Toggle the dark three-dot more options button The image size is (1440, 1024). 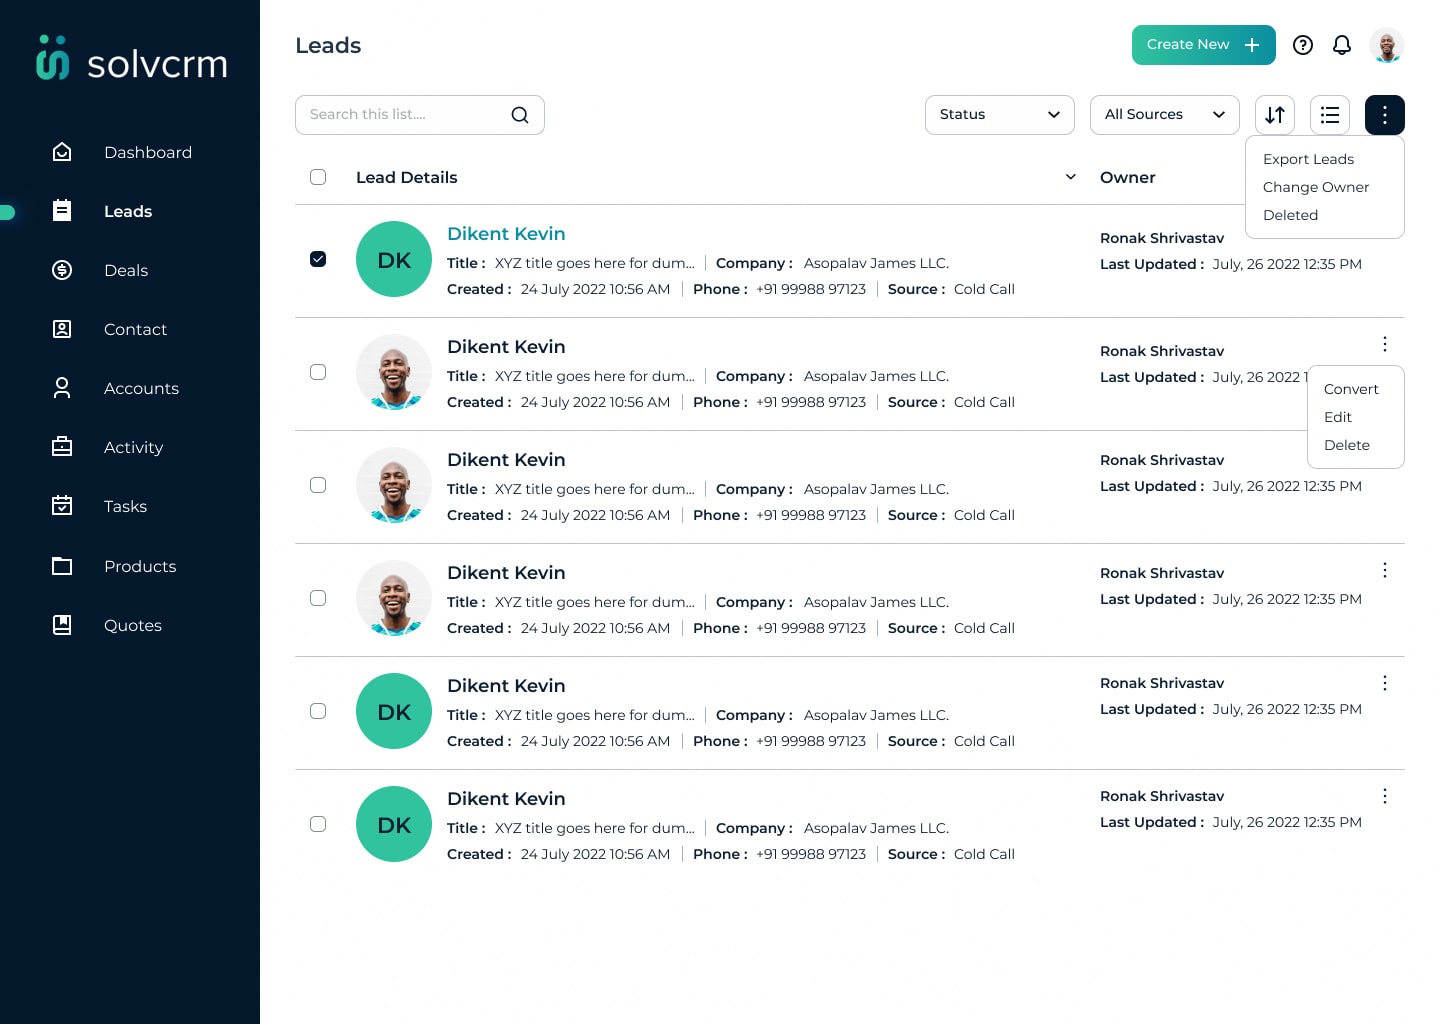click(x=1385, y=115)
